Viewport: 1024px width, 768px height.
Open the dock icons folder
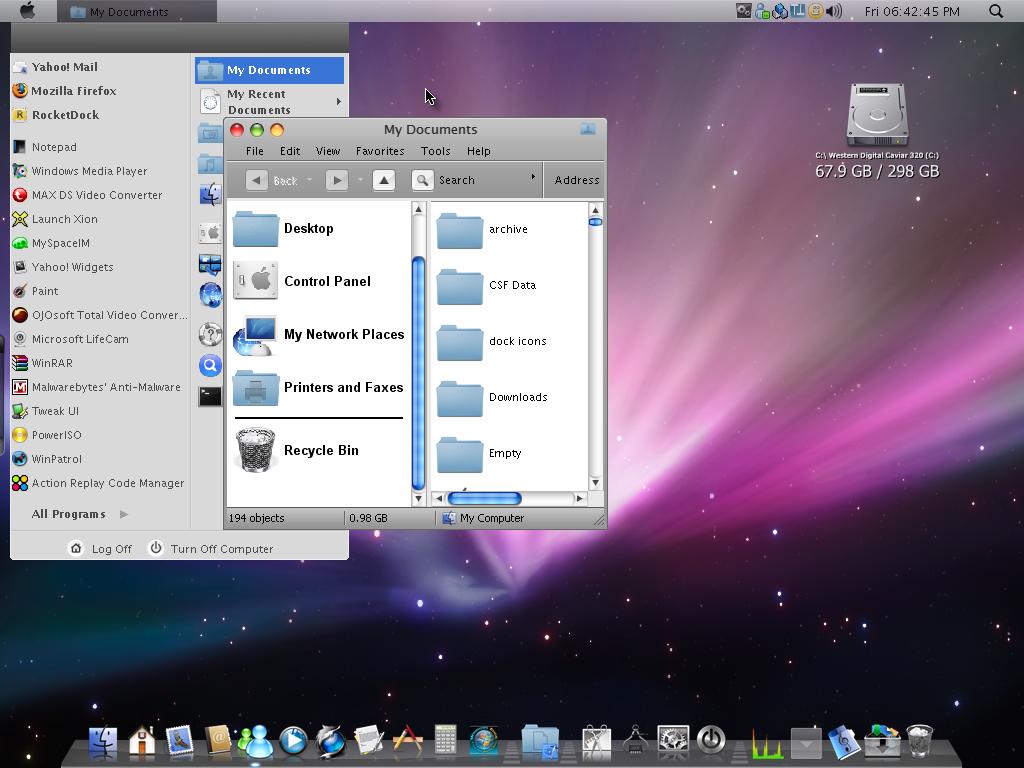click(491, 342)
